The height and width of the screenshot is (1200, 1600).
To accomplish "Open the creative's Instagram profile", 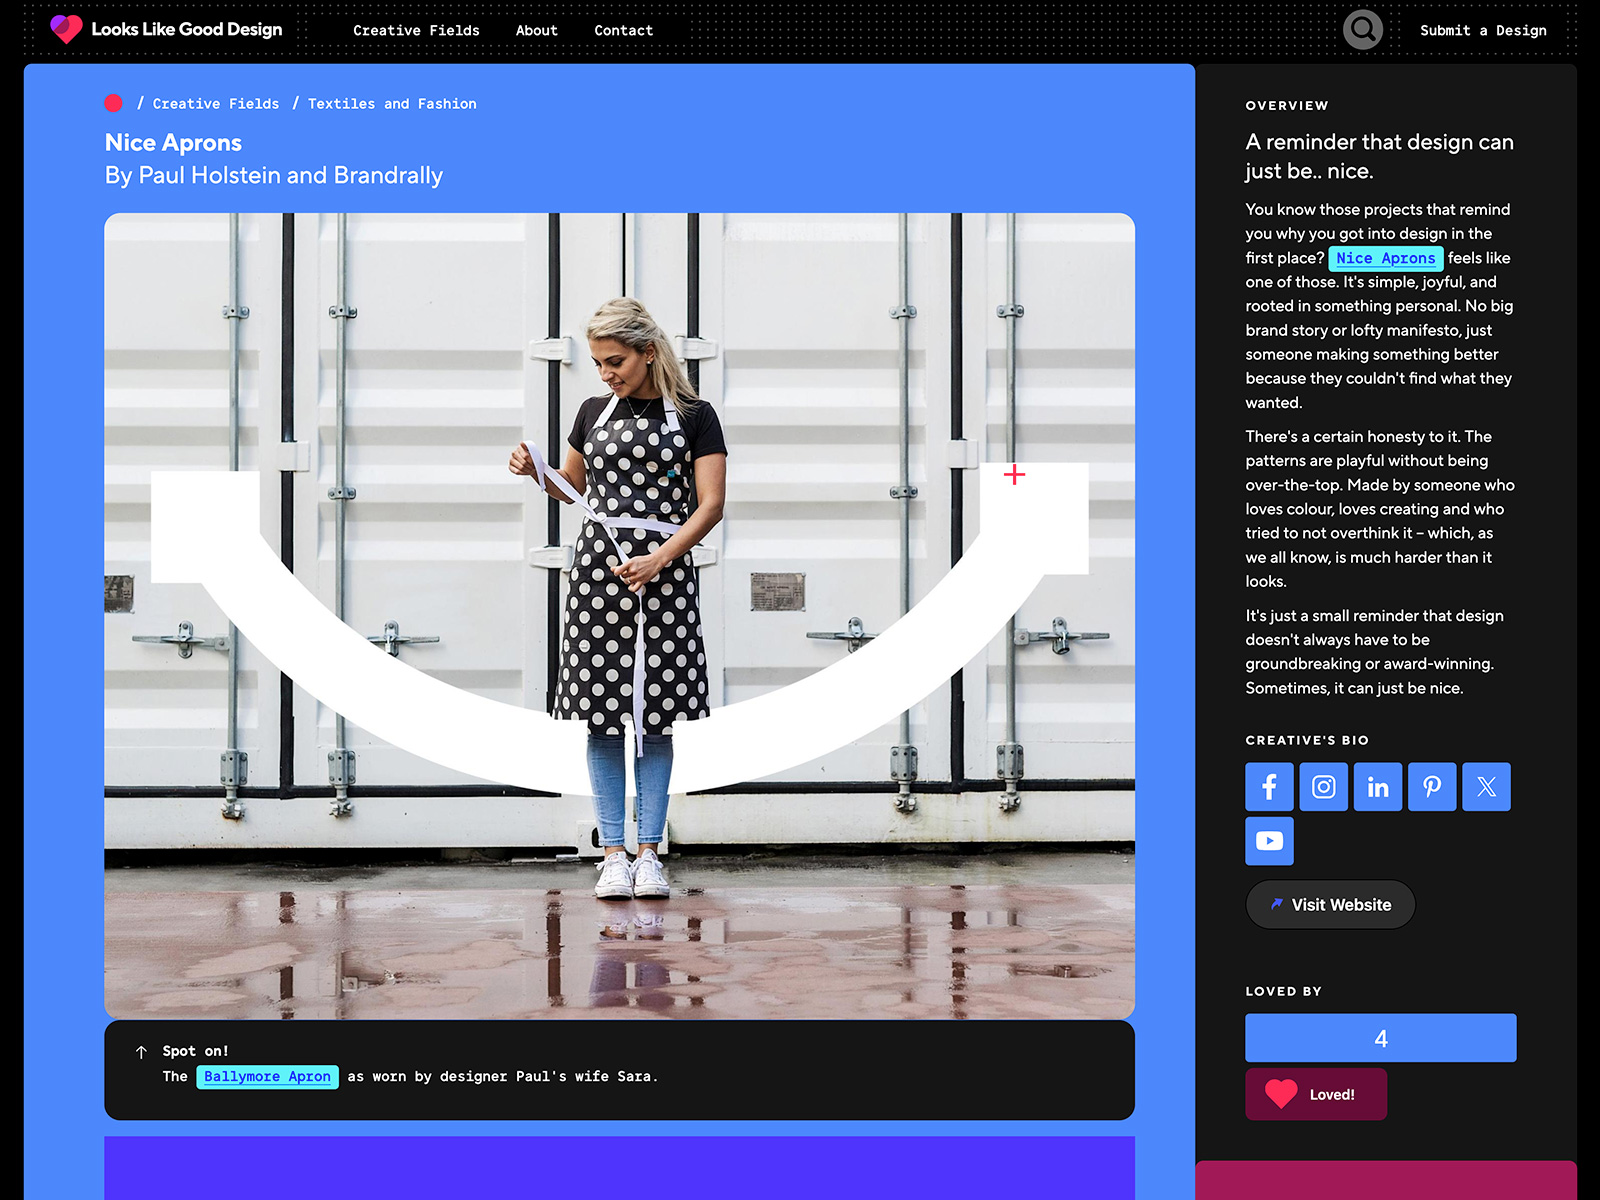I will pyautogui.click(x=1323, y=787).
